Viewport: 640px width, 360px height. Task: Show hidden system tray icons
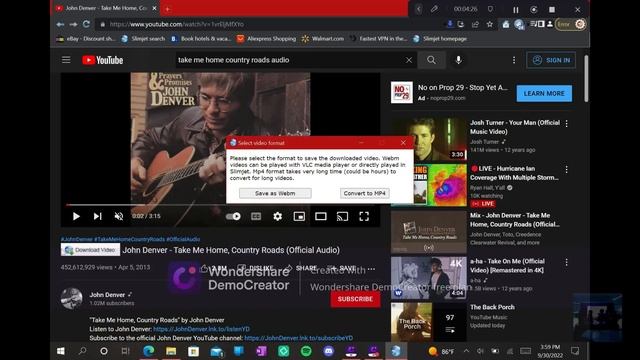point(466,351)
